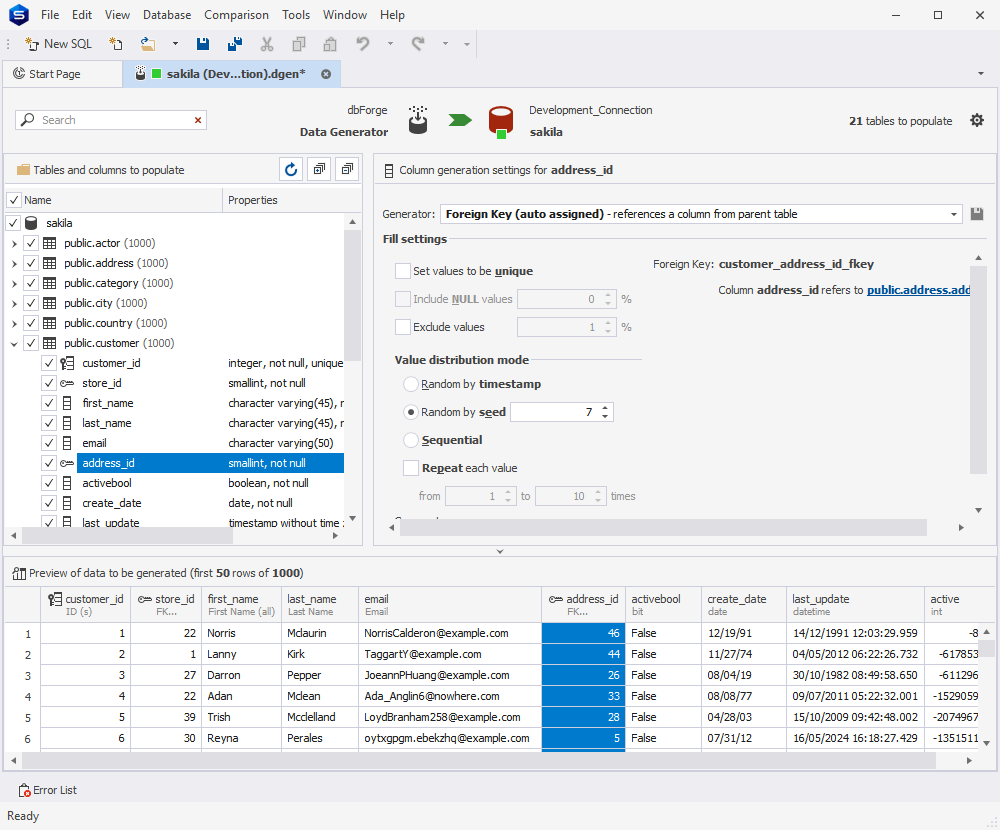The height and width of the screenshot is (830, 1000).
Task: Select the customer_id column row
Action: point(210,363)
